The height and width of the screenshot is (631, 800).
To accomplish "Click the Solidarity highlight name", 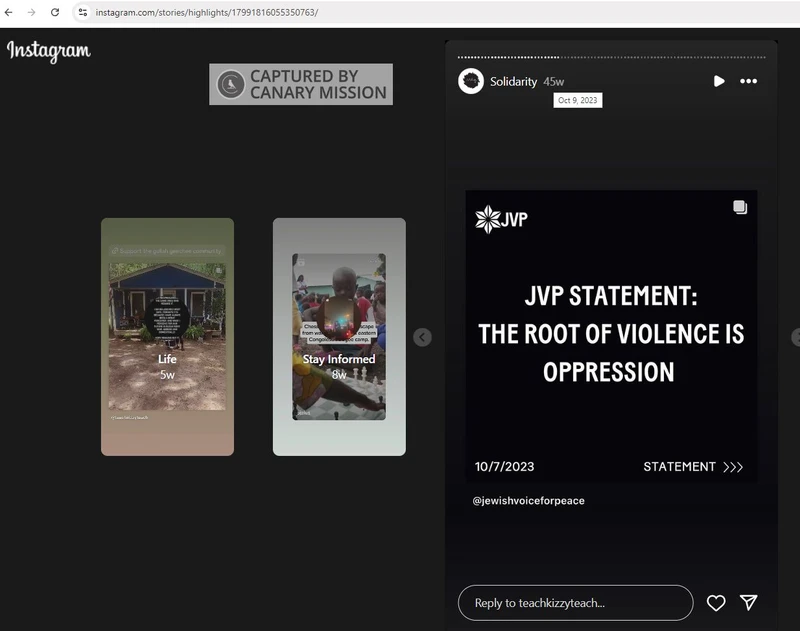I will pyautogui.click(x=513, y=81).
